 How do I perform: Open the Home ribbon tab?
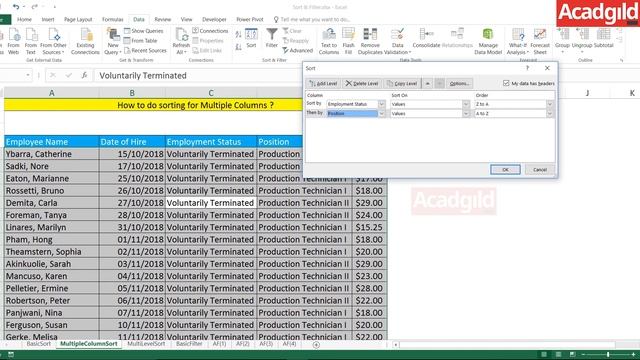coord(24,20)
